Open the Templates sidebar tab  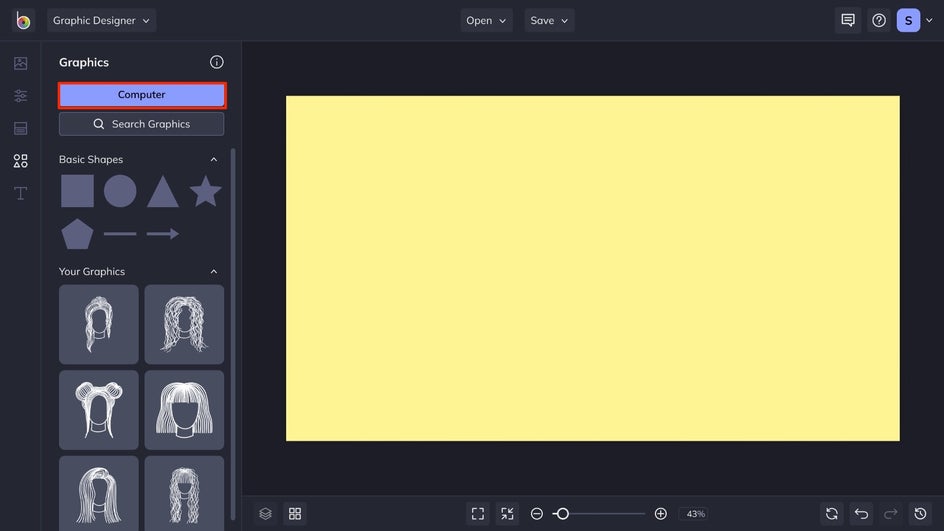[20, 128]
